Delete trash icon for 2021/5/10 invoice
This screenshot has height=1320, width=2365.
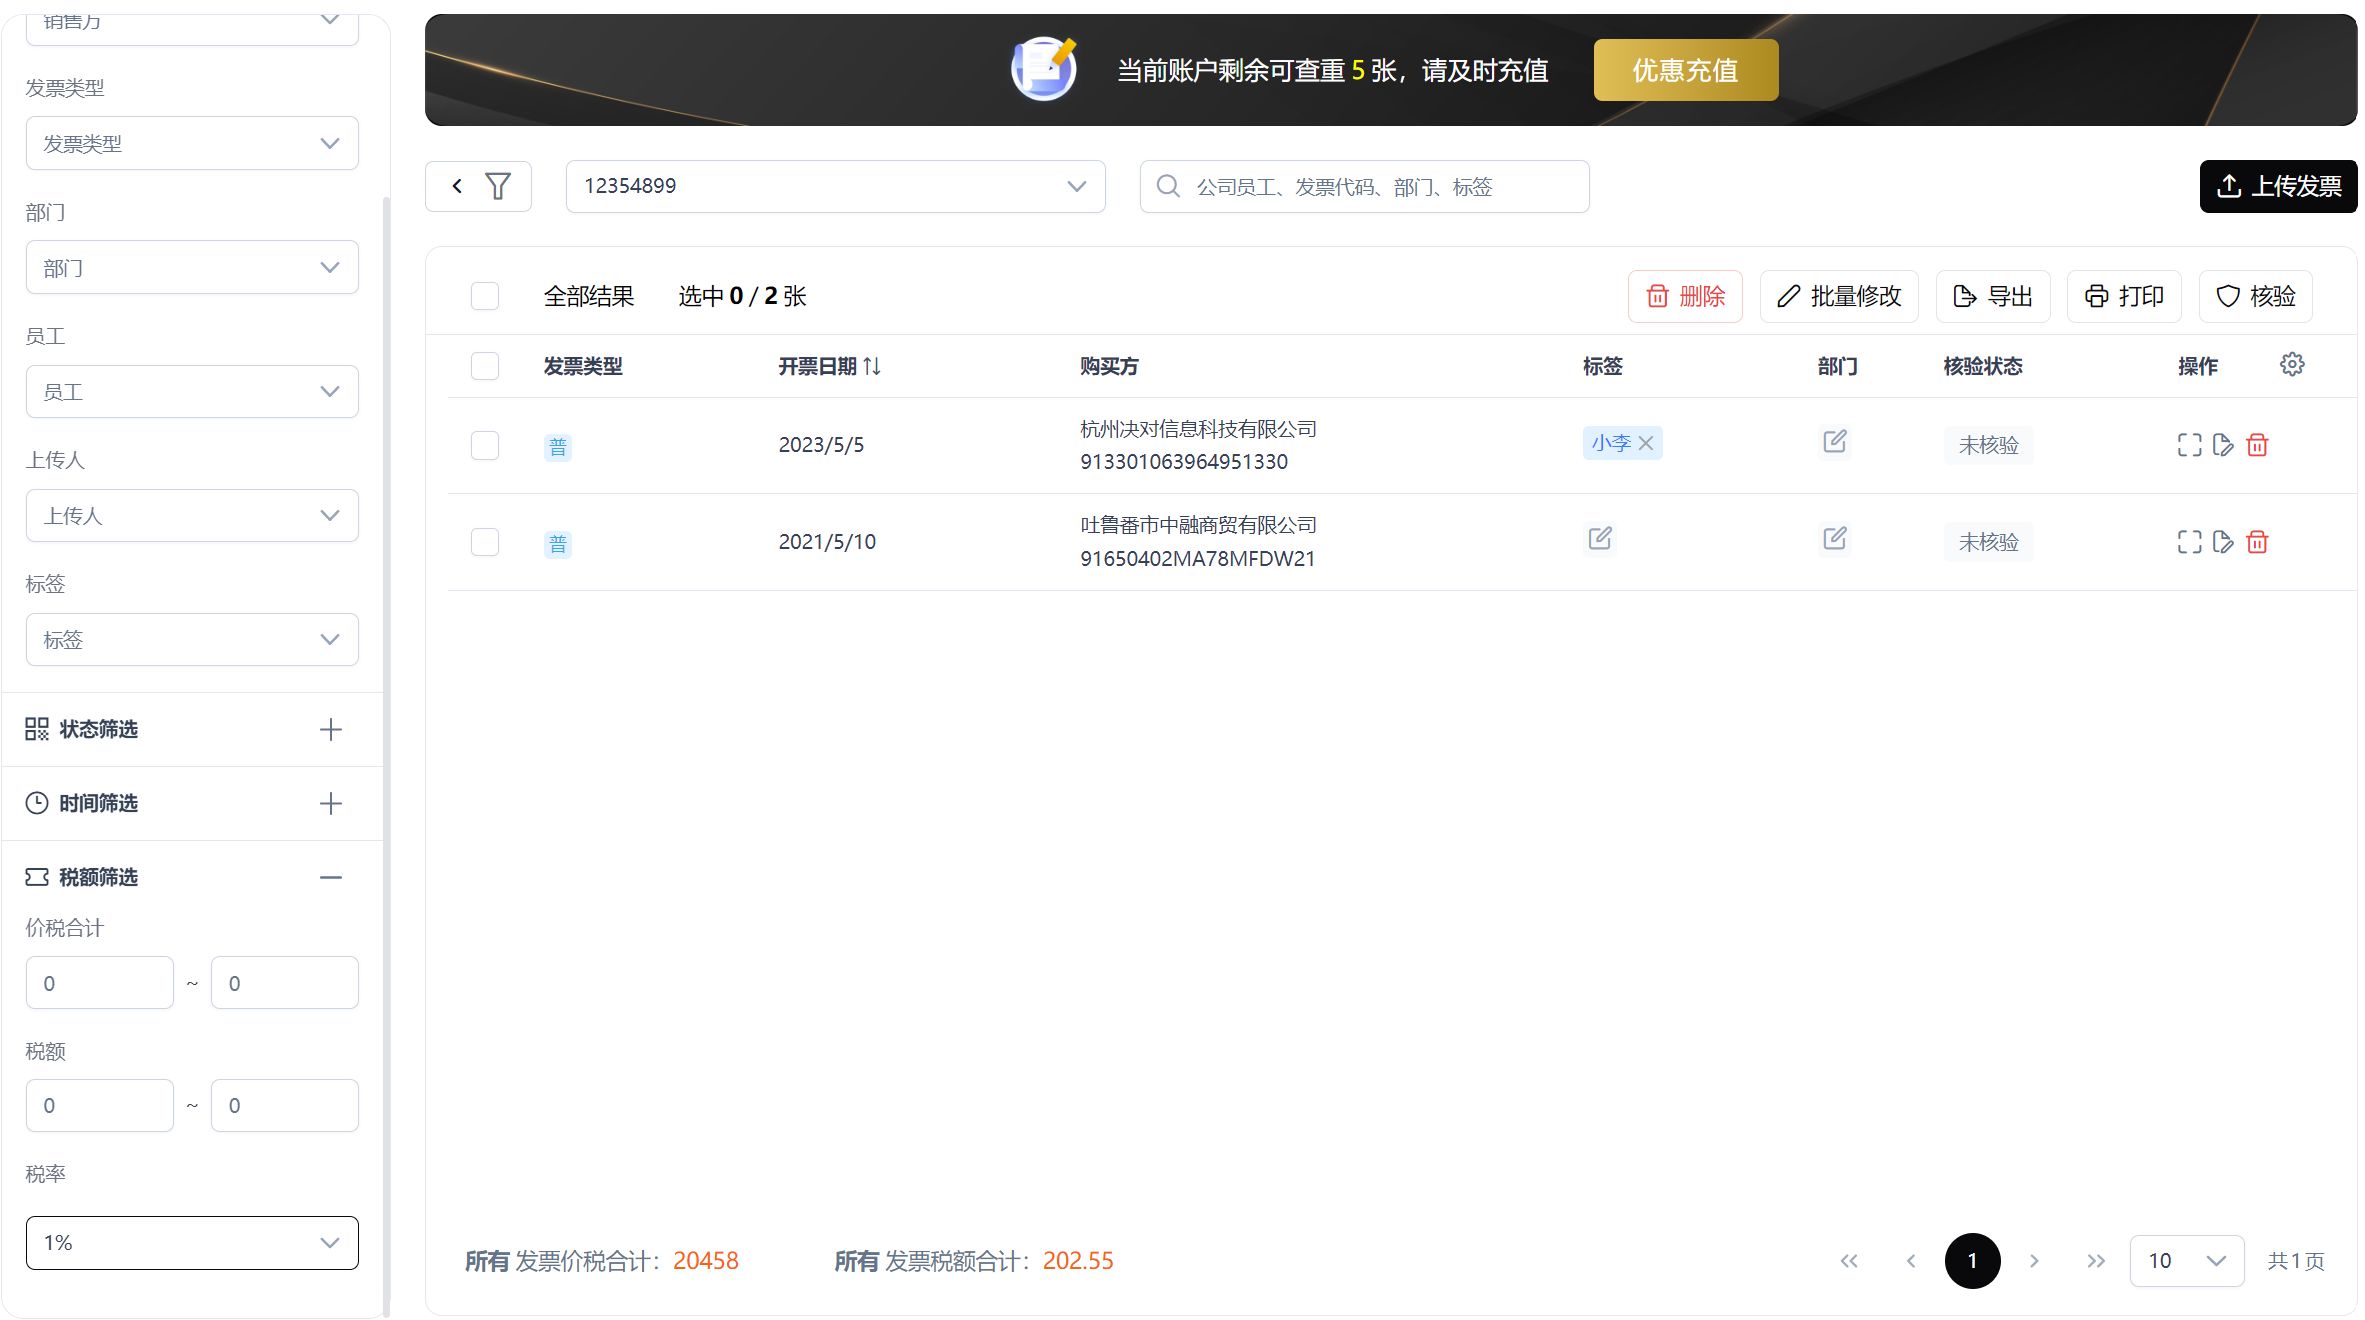pos(2257,542)
